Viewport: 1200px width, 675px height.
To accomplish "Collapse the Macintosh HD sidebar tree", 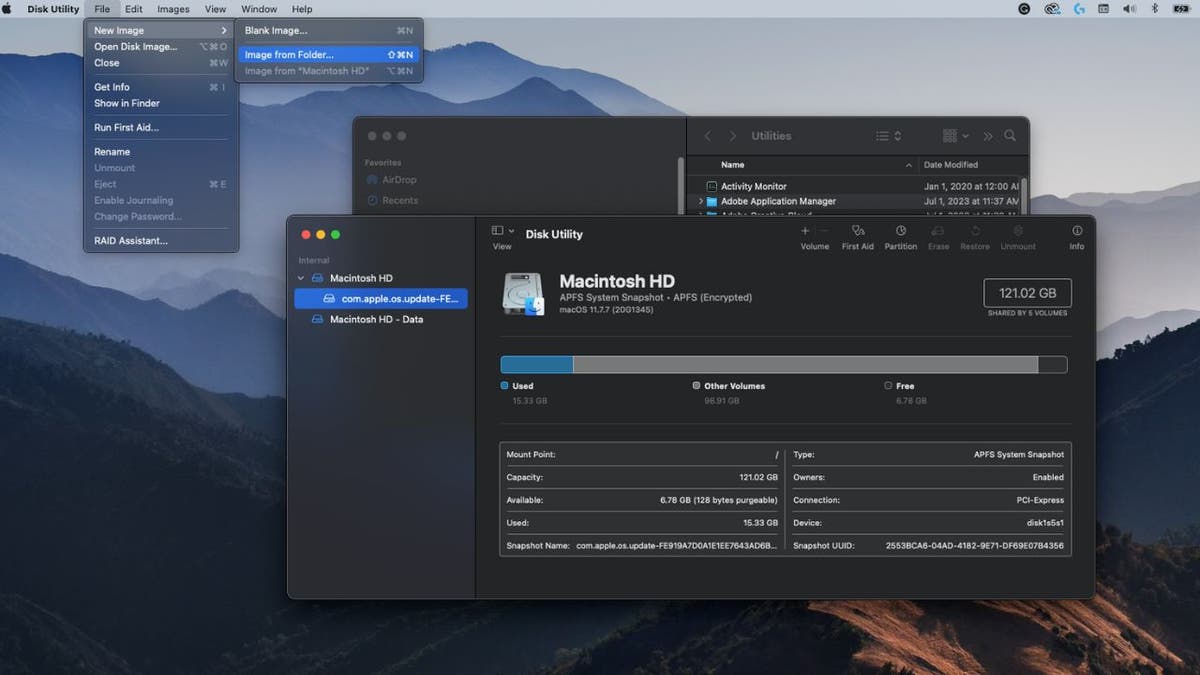I will pyautogui.click(x=301, y=278).
